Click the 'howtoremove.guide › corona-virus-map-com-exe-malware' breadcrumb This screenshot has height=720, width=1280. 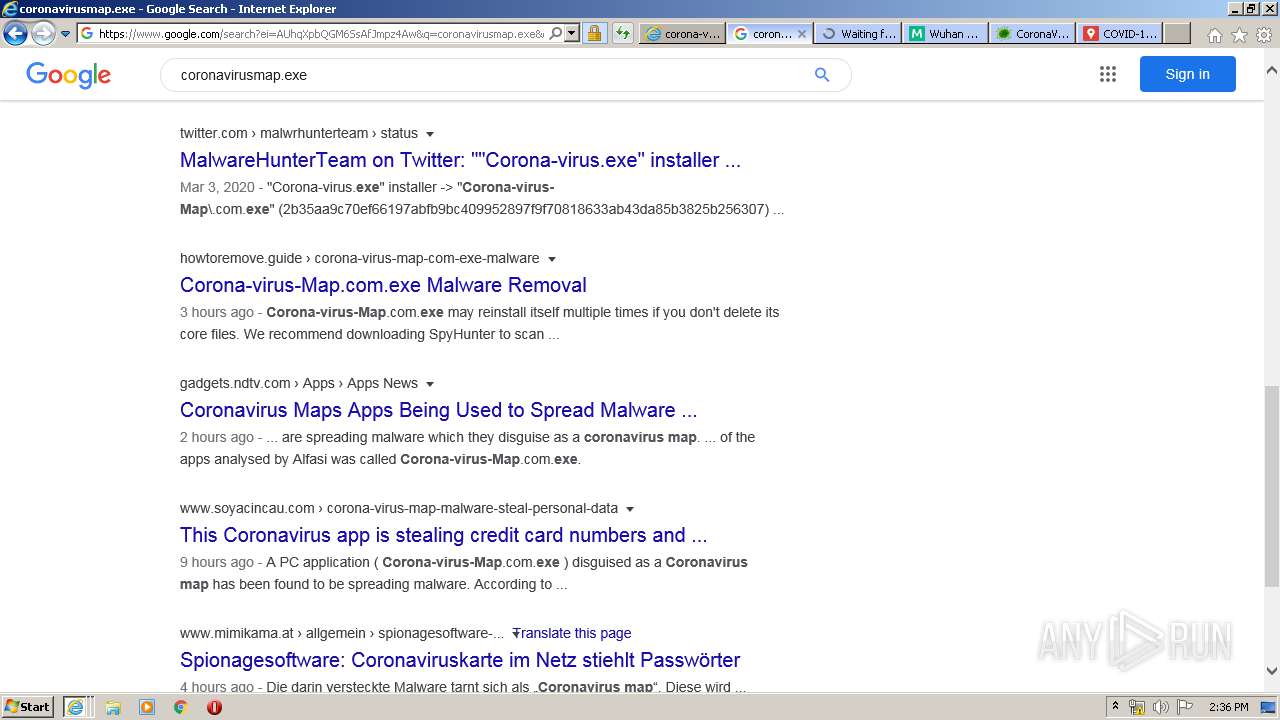click(360, 258)
